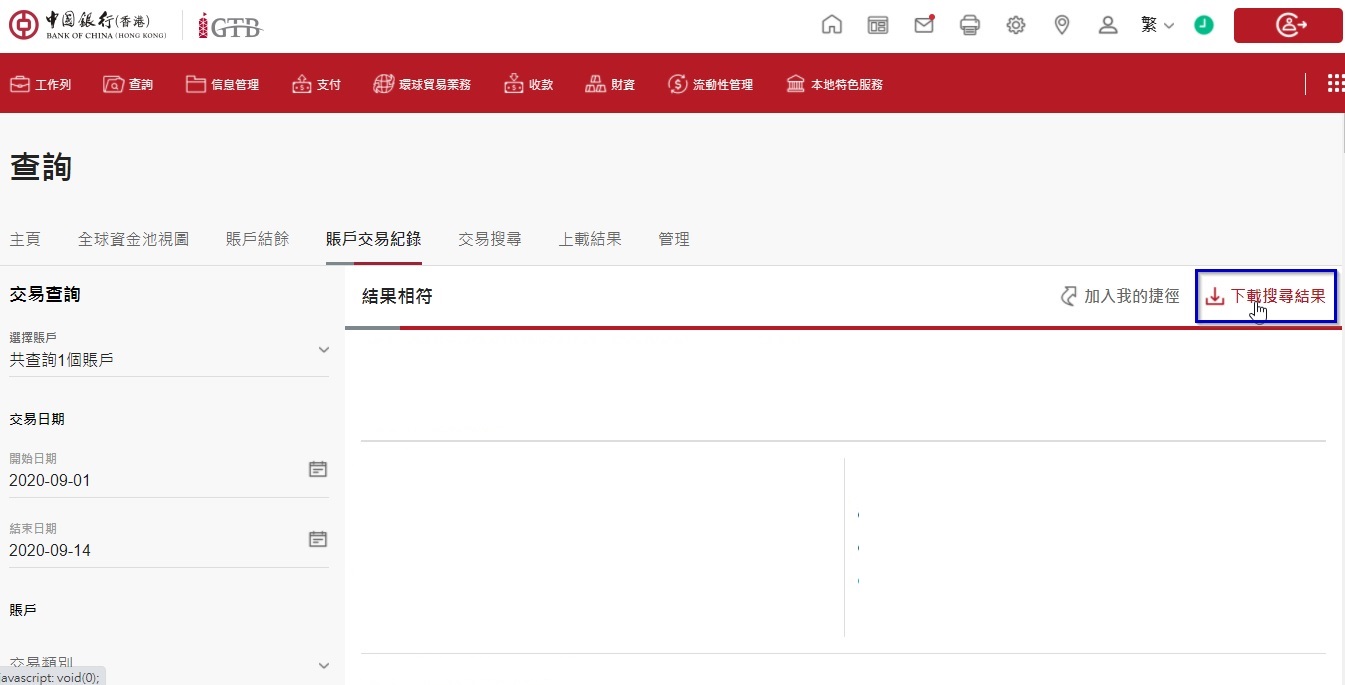
Task: Click the start date field 2020-09-01
Action: pyautogui.click(x=150, y=480)
